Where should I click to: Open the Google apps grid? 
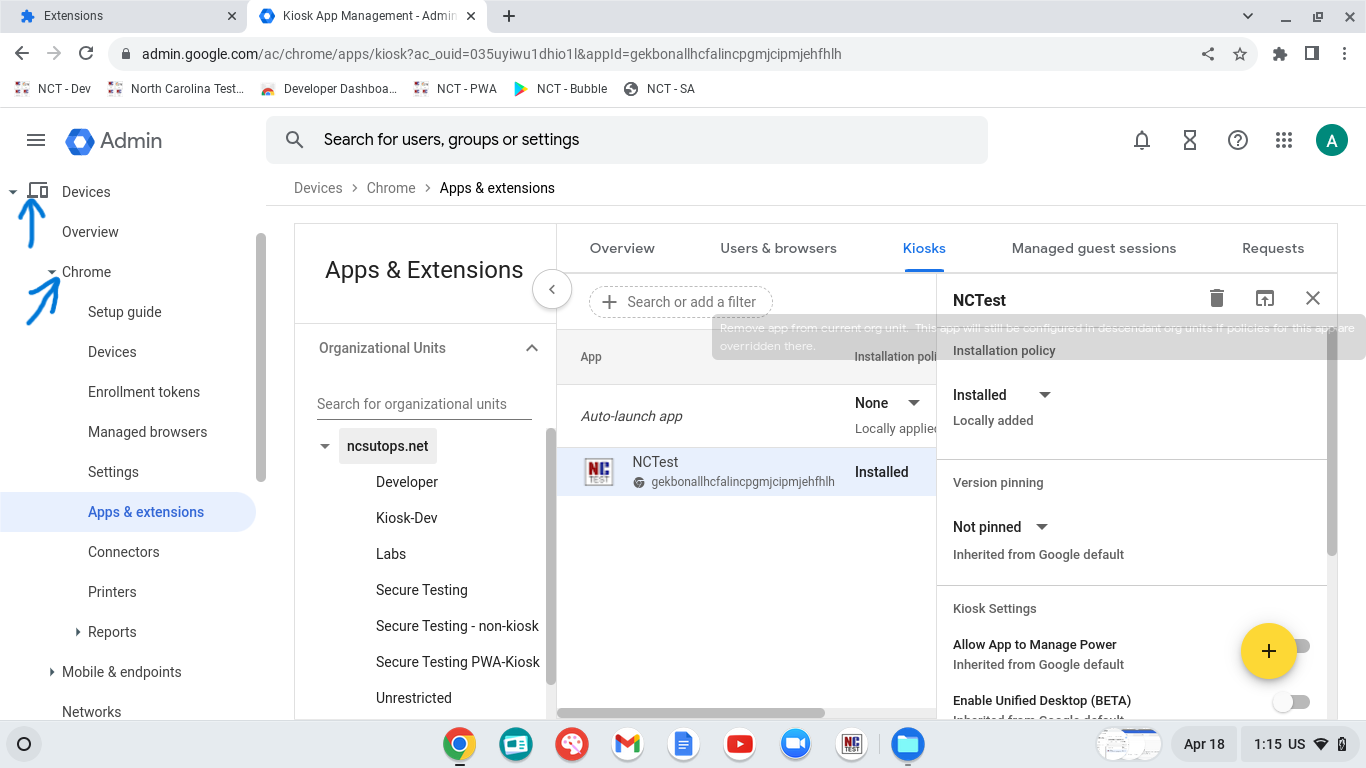(1284, 141)
